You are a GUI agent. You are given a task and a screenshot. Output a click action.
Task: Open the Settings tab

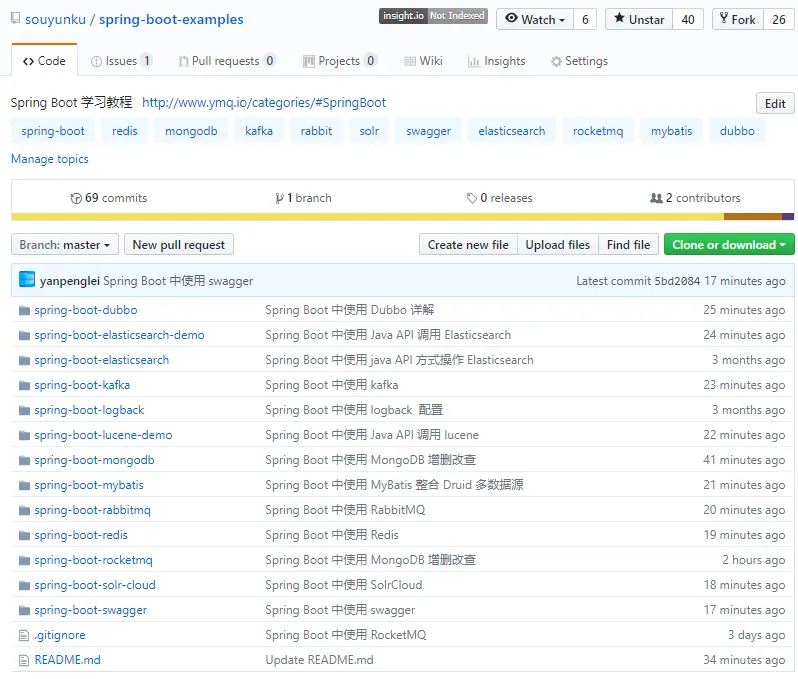tap(579, 61)
